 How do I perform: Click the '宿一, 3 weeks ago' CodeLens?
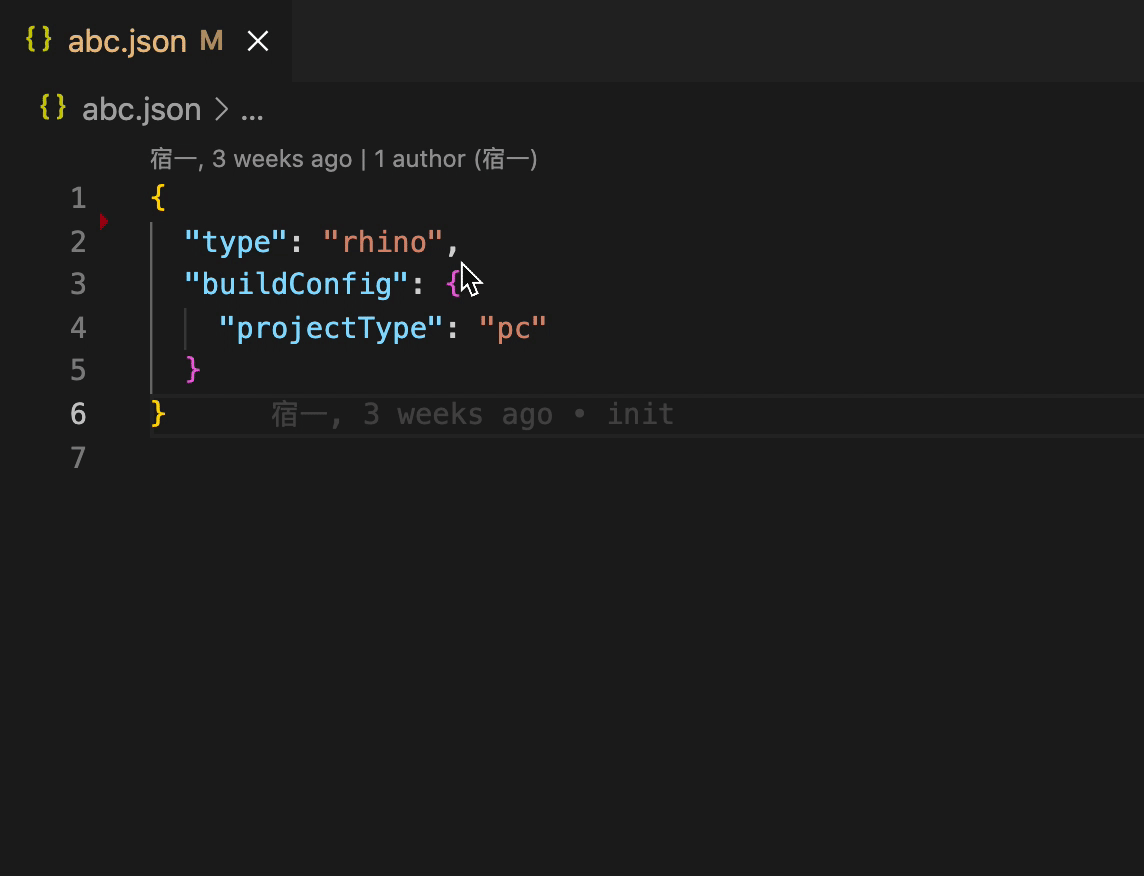(251, 159)
